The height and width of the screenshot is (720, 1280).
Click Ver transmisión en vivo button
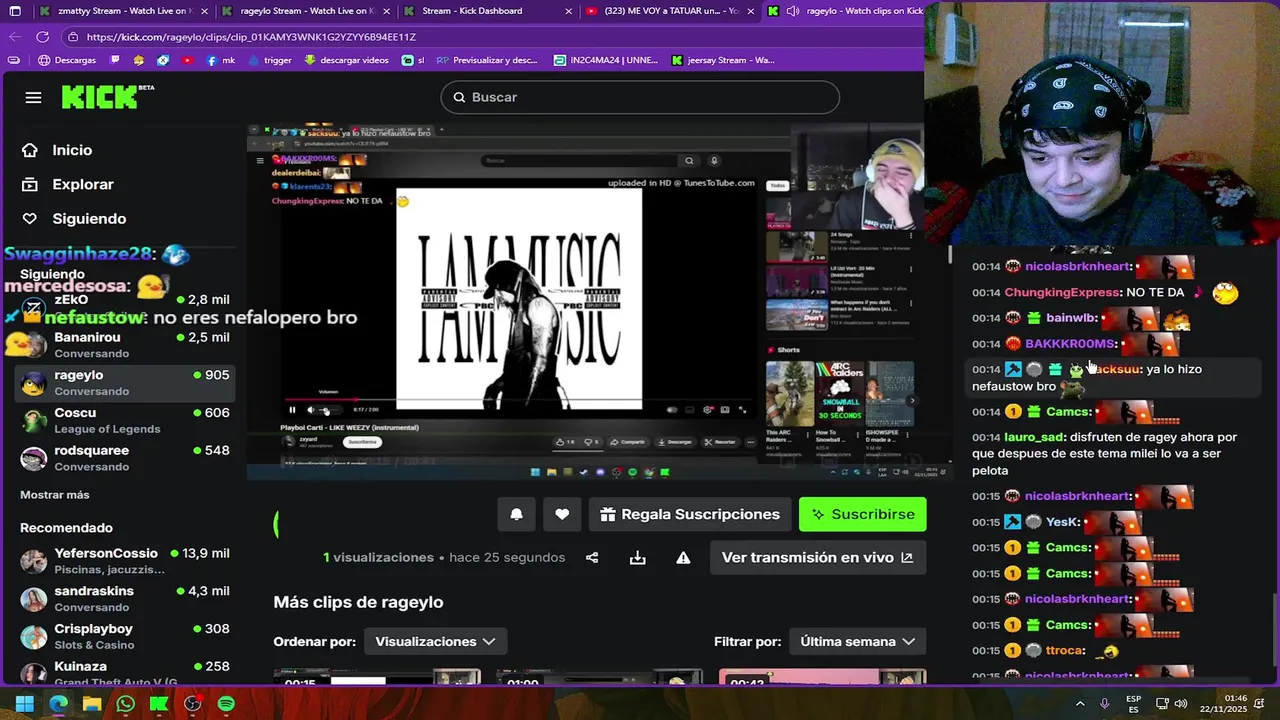pyautogui.click(x=818, y=557)
